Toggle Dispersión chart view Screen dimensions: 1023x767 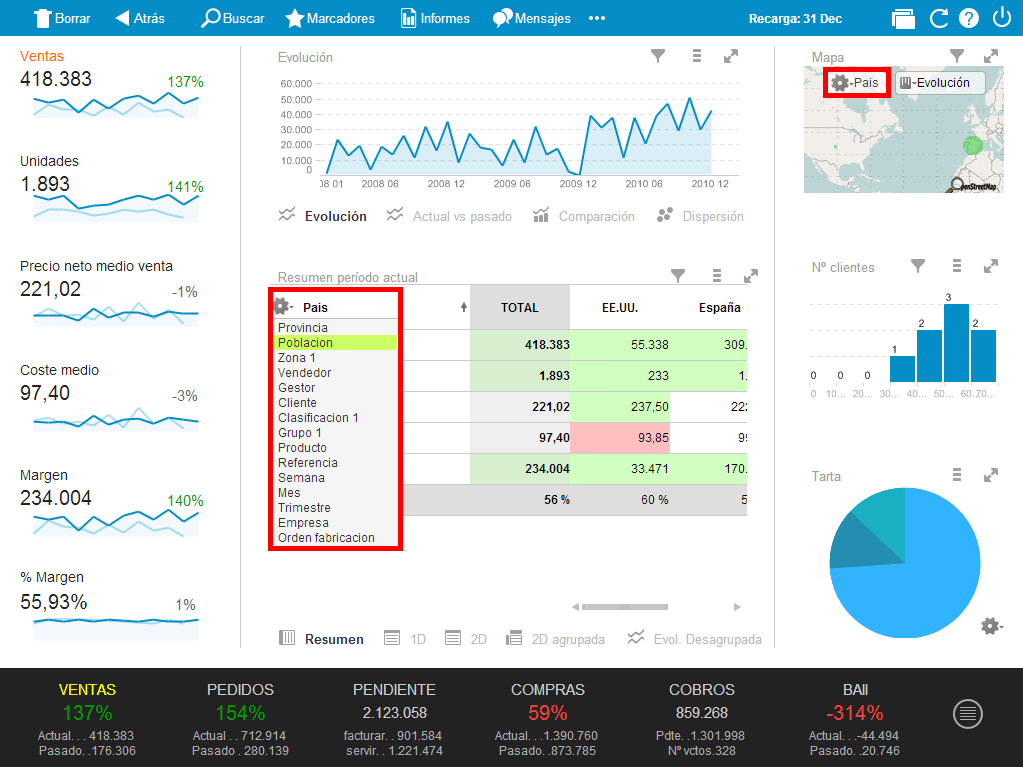pyautogui.click(x=700, y=216)
